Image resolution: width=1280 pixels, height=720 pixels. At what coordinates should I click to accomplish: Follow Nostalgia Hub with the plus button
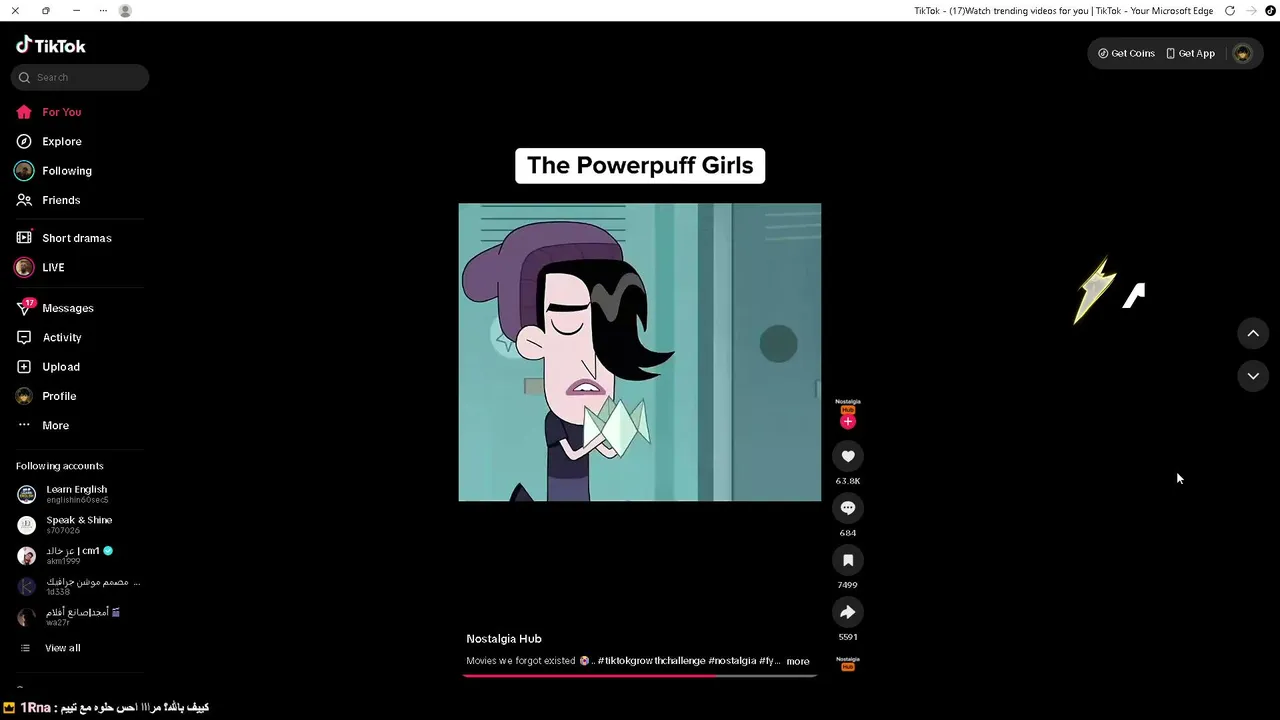pos(848,422)
